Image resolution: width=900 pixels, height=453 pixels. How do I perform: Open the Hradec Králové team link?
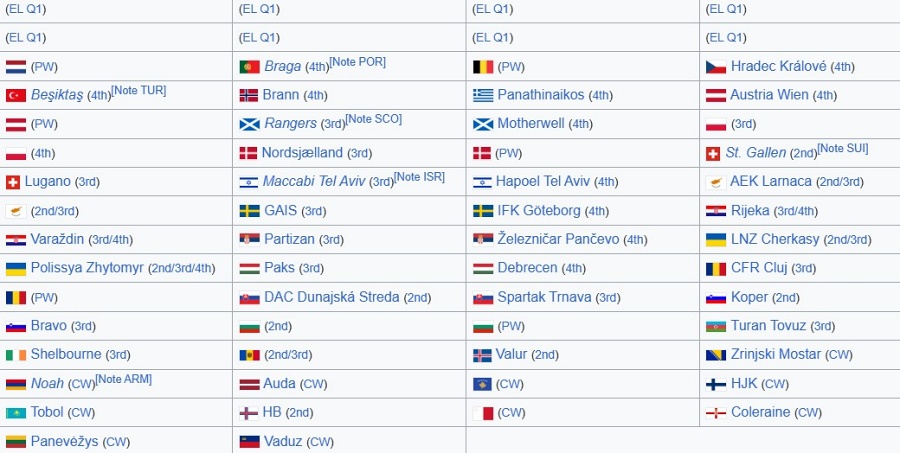pyautogui.click(x=778, y=66)
